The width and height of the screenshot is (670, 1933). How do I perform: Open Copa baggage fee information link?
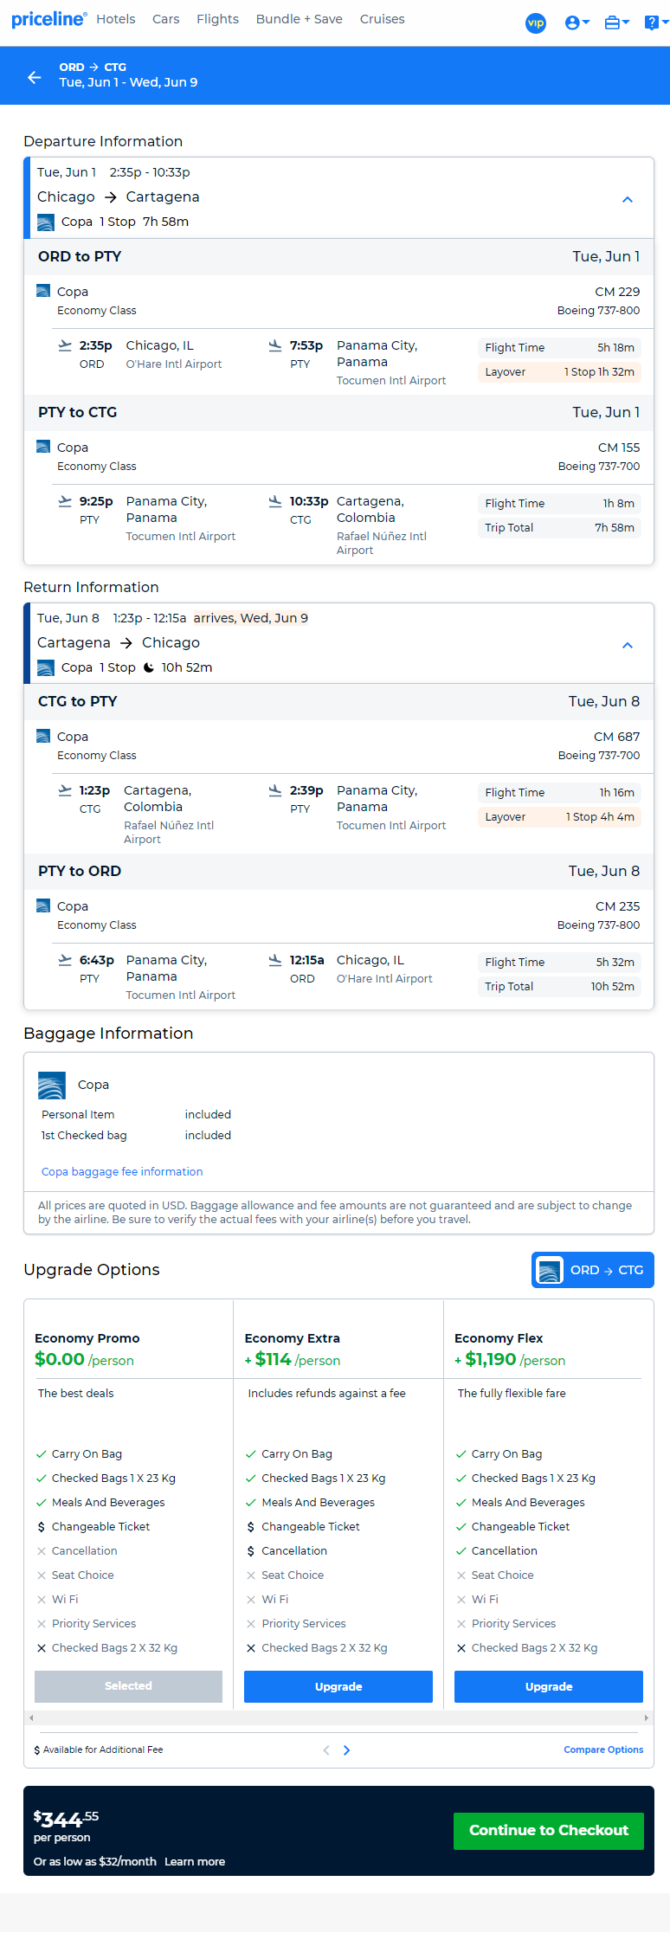122,1171
